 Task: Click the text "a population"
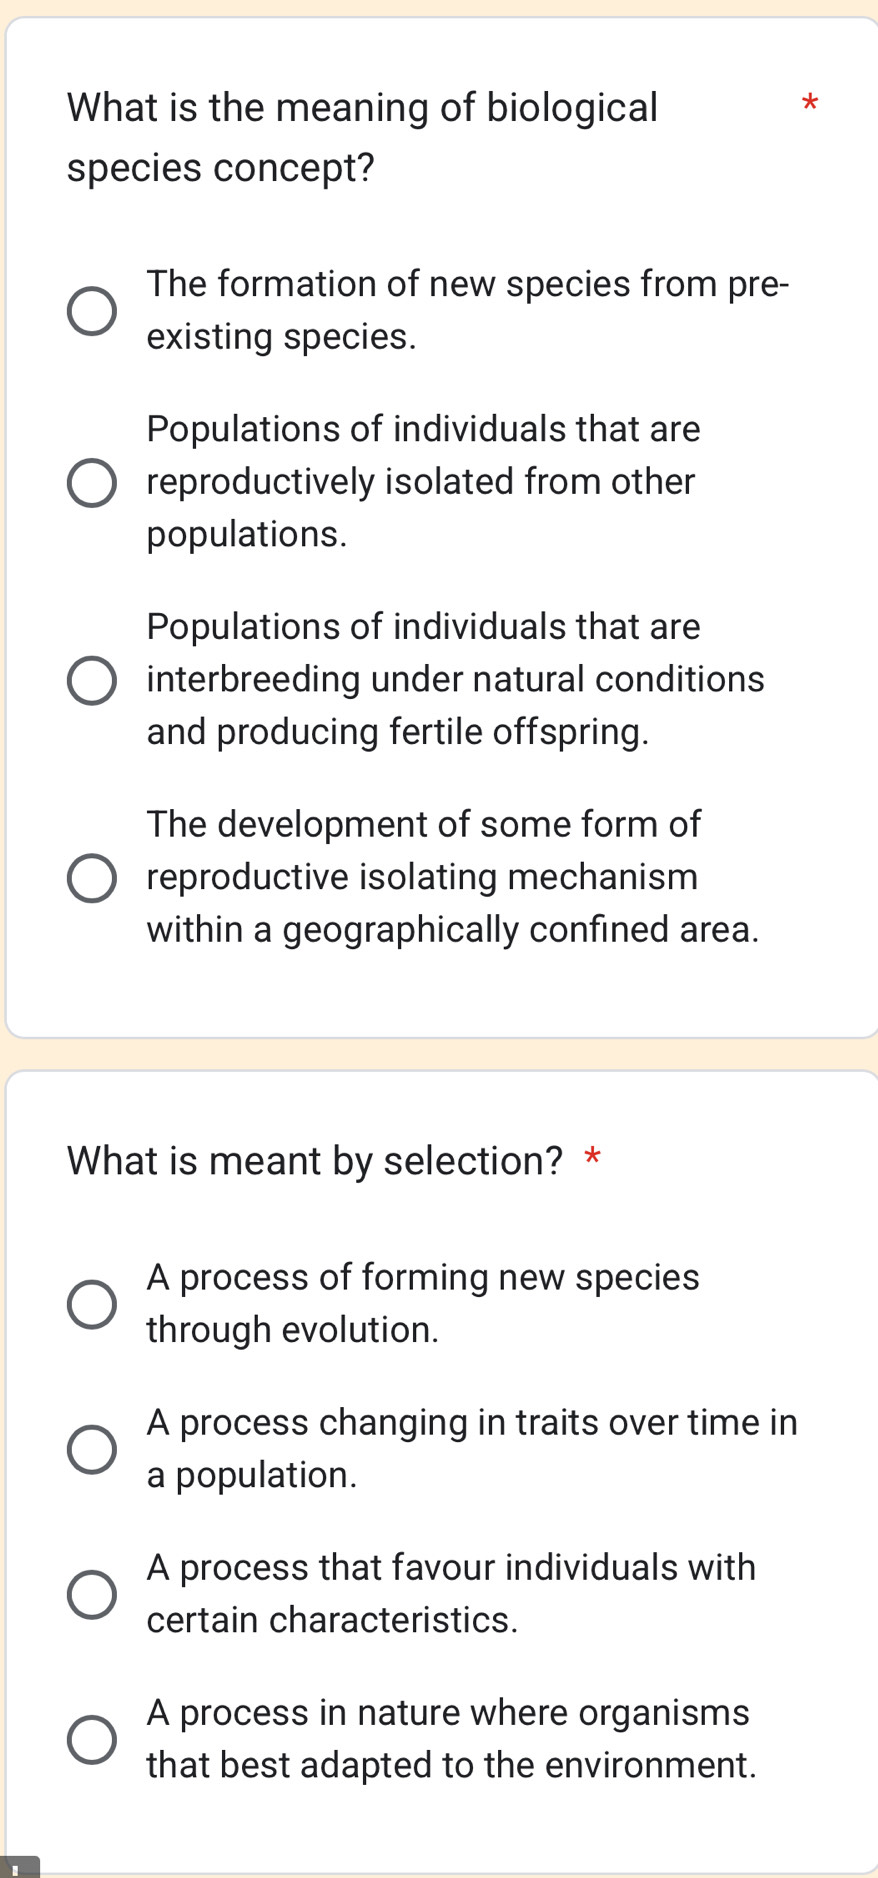(x=251, y=1474)
